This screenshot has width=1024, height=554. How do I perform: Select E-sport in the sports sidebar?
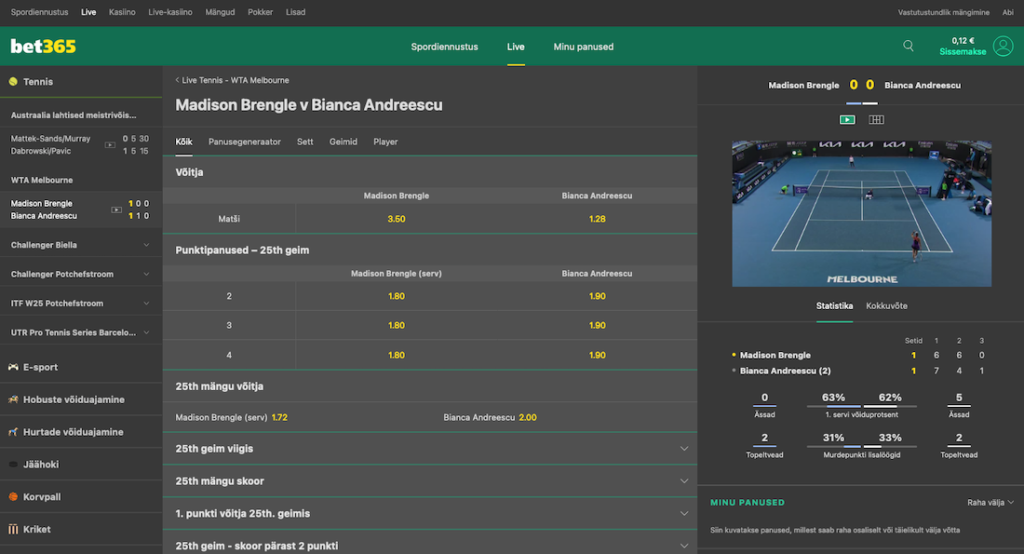38,367
